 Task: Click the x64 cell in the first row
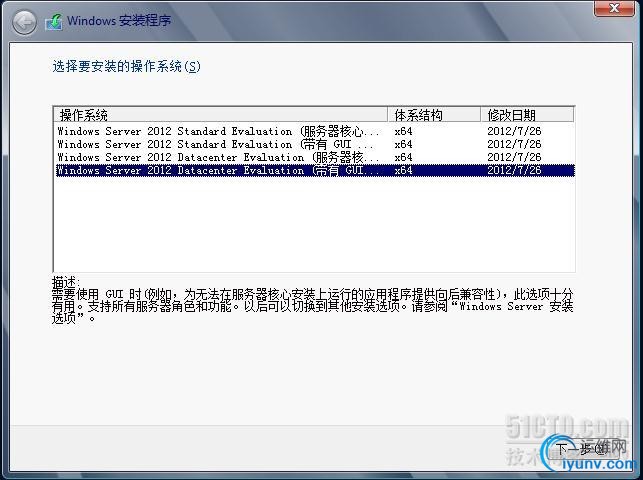click(x=404, y=132)
